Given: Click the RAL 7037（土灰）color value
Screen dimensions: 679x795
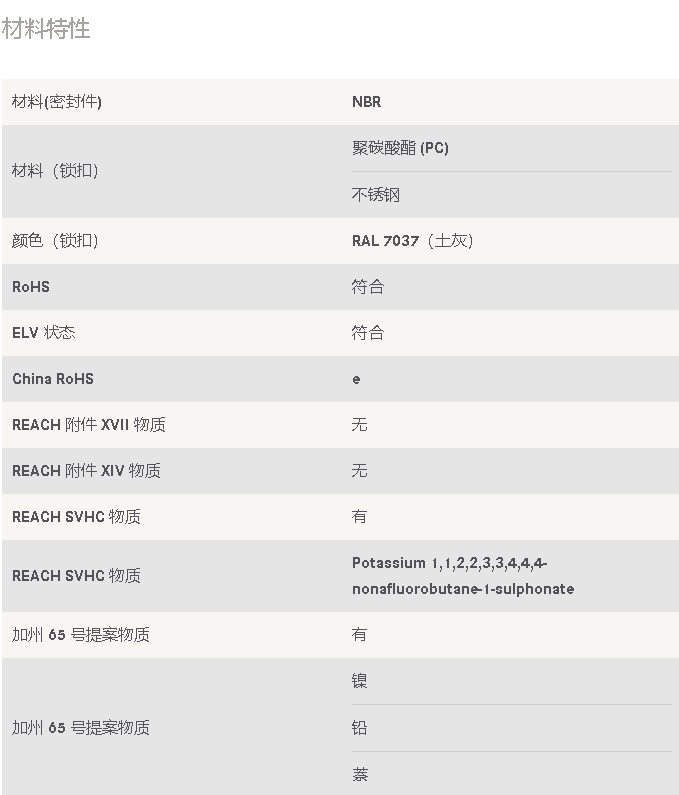Looking at the screenshot, I should [x=412, y=241].
